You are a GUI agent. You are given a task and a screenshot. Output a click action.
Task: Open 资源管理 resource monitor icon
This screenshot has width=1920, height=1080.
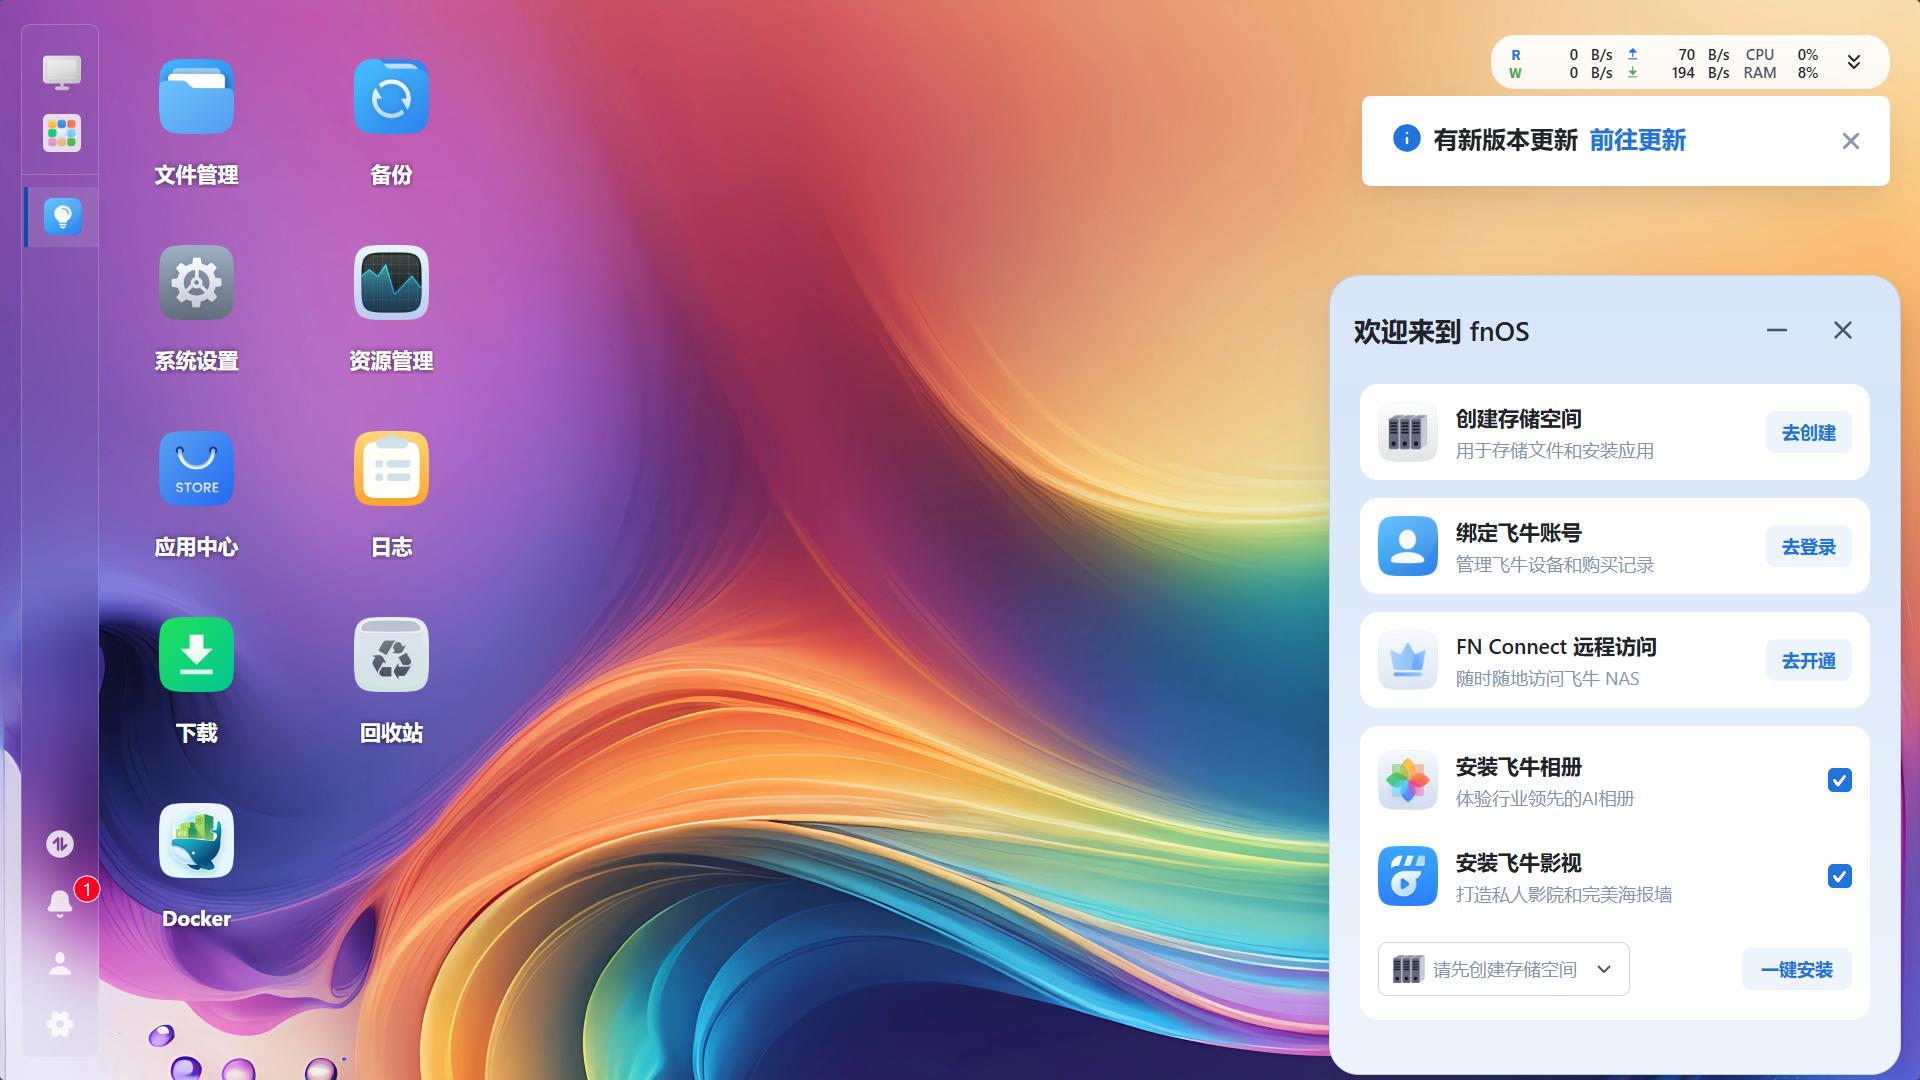point(391,283)
